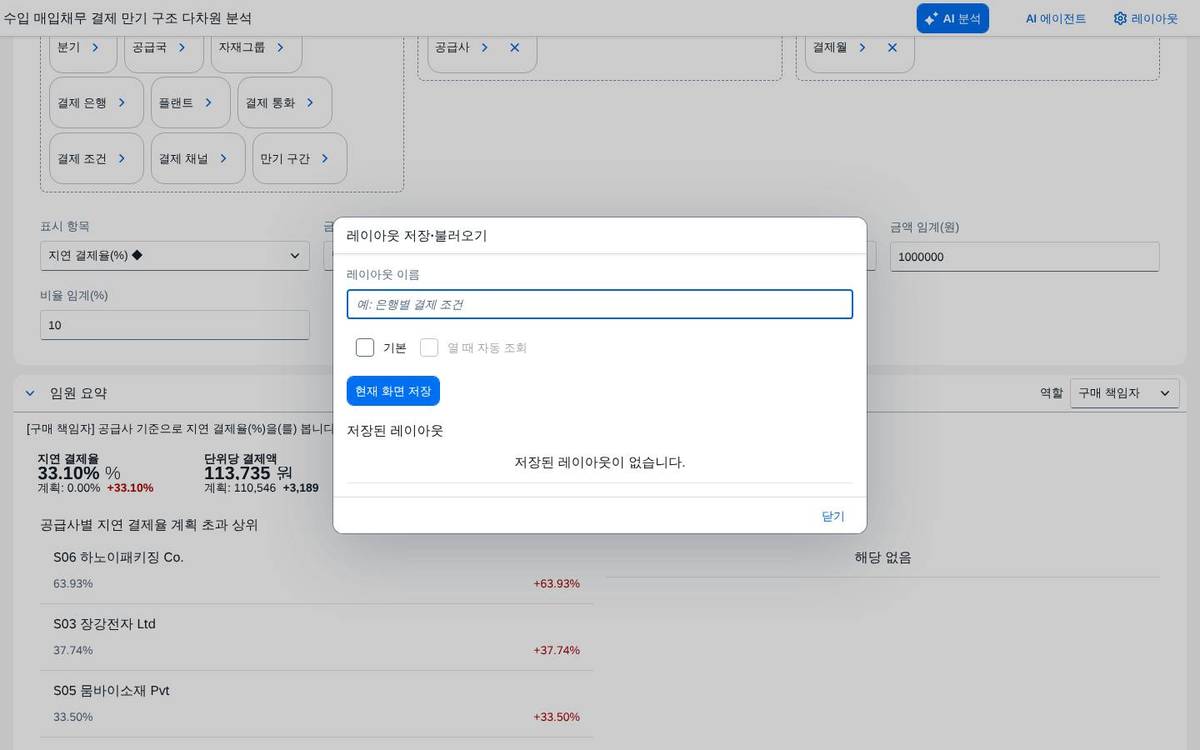Click the +33.50% variance value
The image size is (1200, 750).
pos(556,717)
